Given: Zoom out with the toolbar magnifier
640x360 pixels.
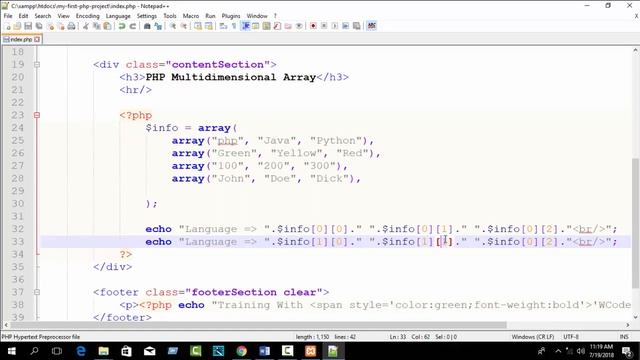Looking at the screenshot, I should pyautogui.click(x=184, y=26).
